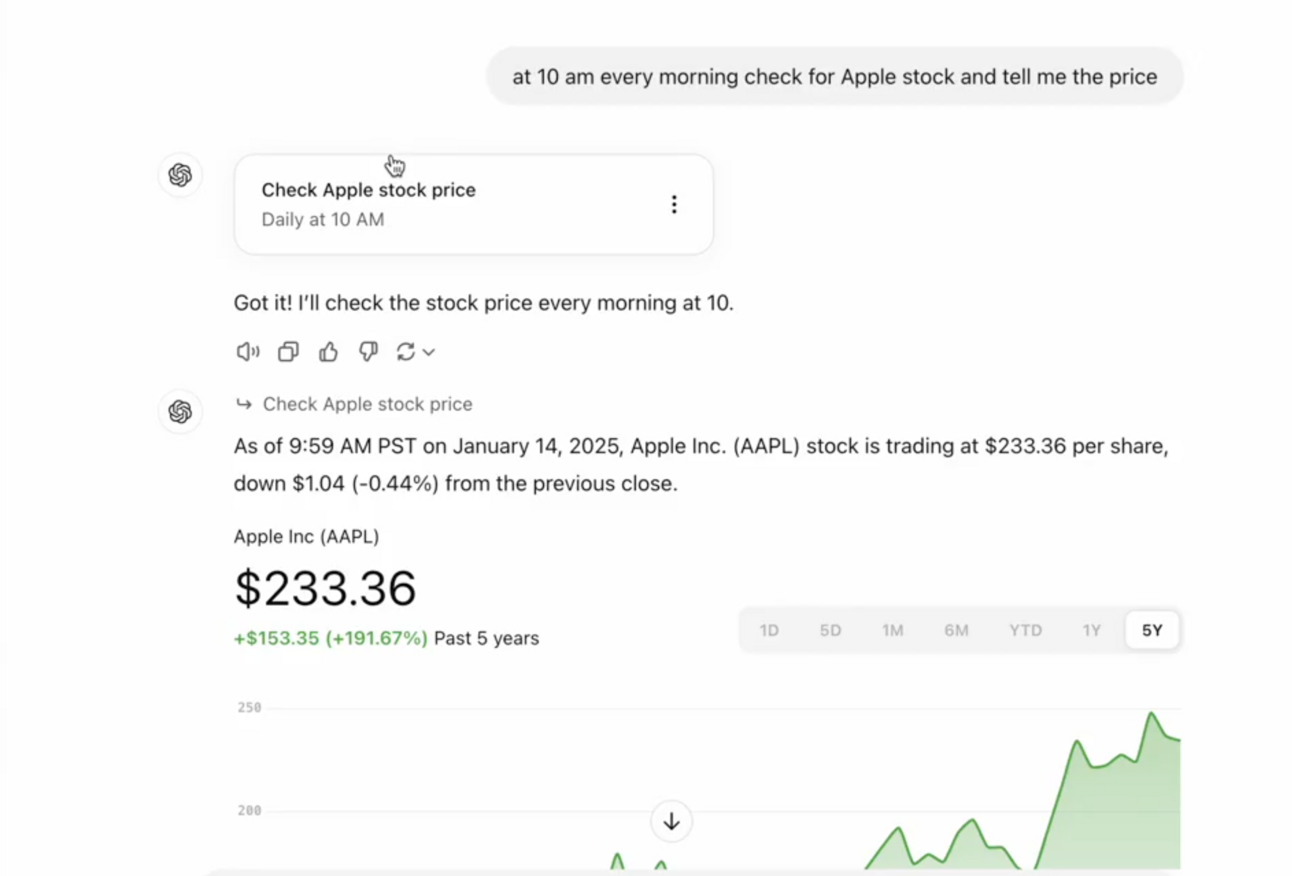
Task: Show the 1Y chart range
Action: click(x=1091, y=630)
